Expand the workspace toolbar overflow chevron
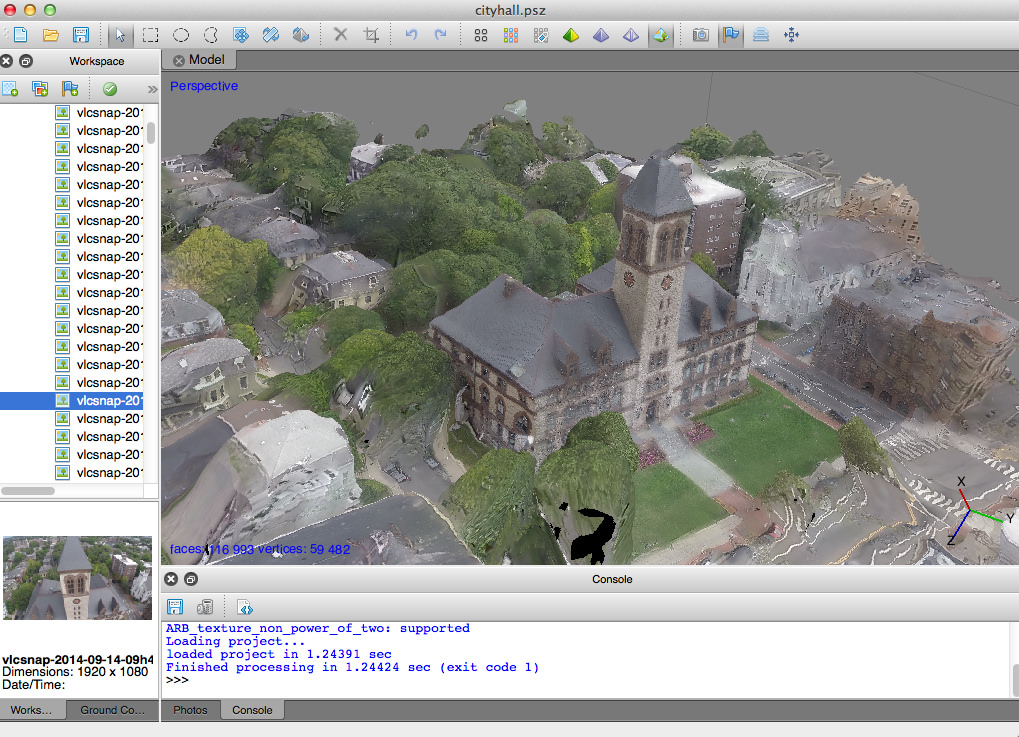 [x=151, y=88]
